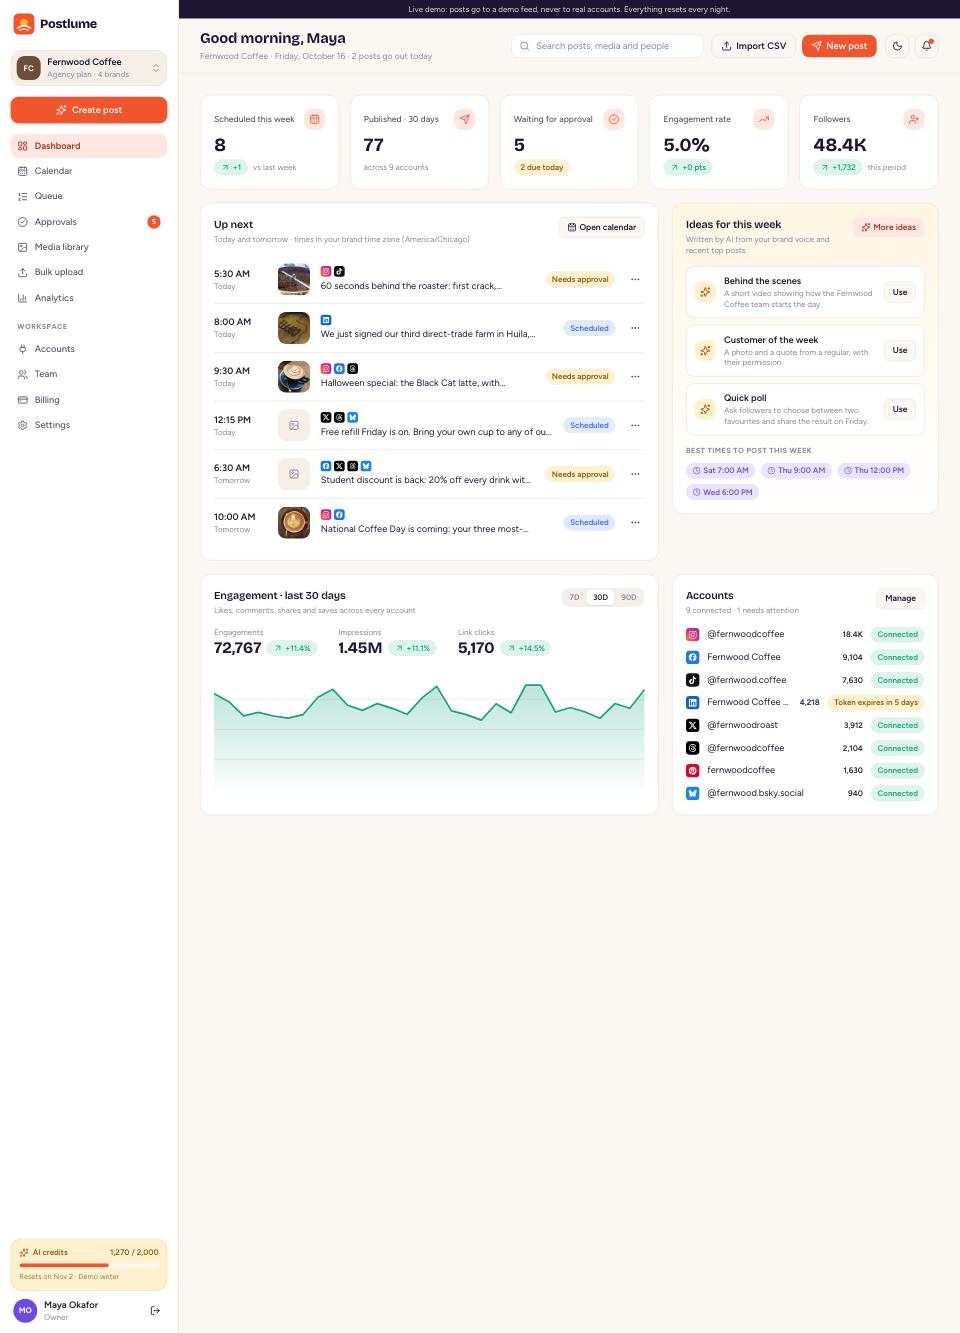This screenshot has height=1333, width=960.
Task: Click the Maya Okafor profile avatar
Action: [x=25, y=1310]
